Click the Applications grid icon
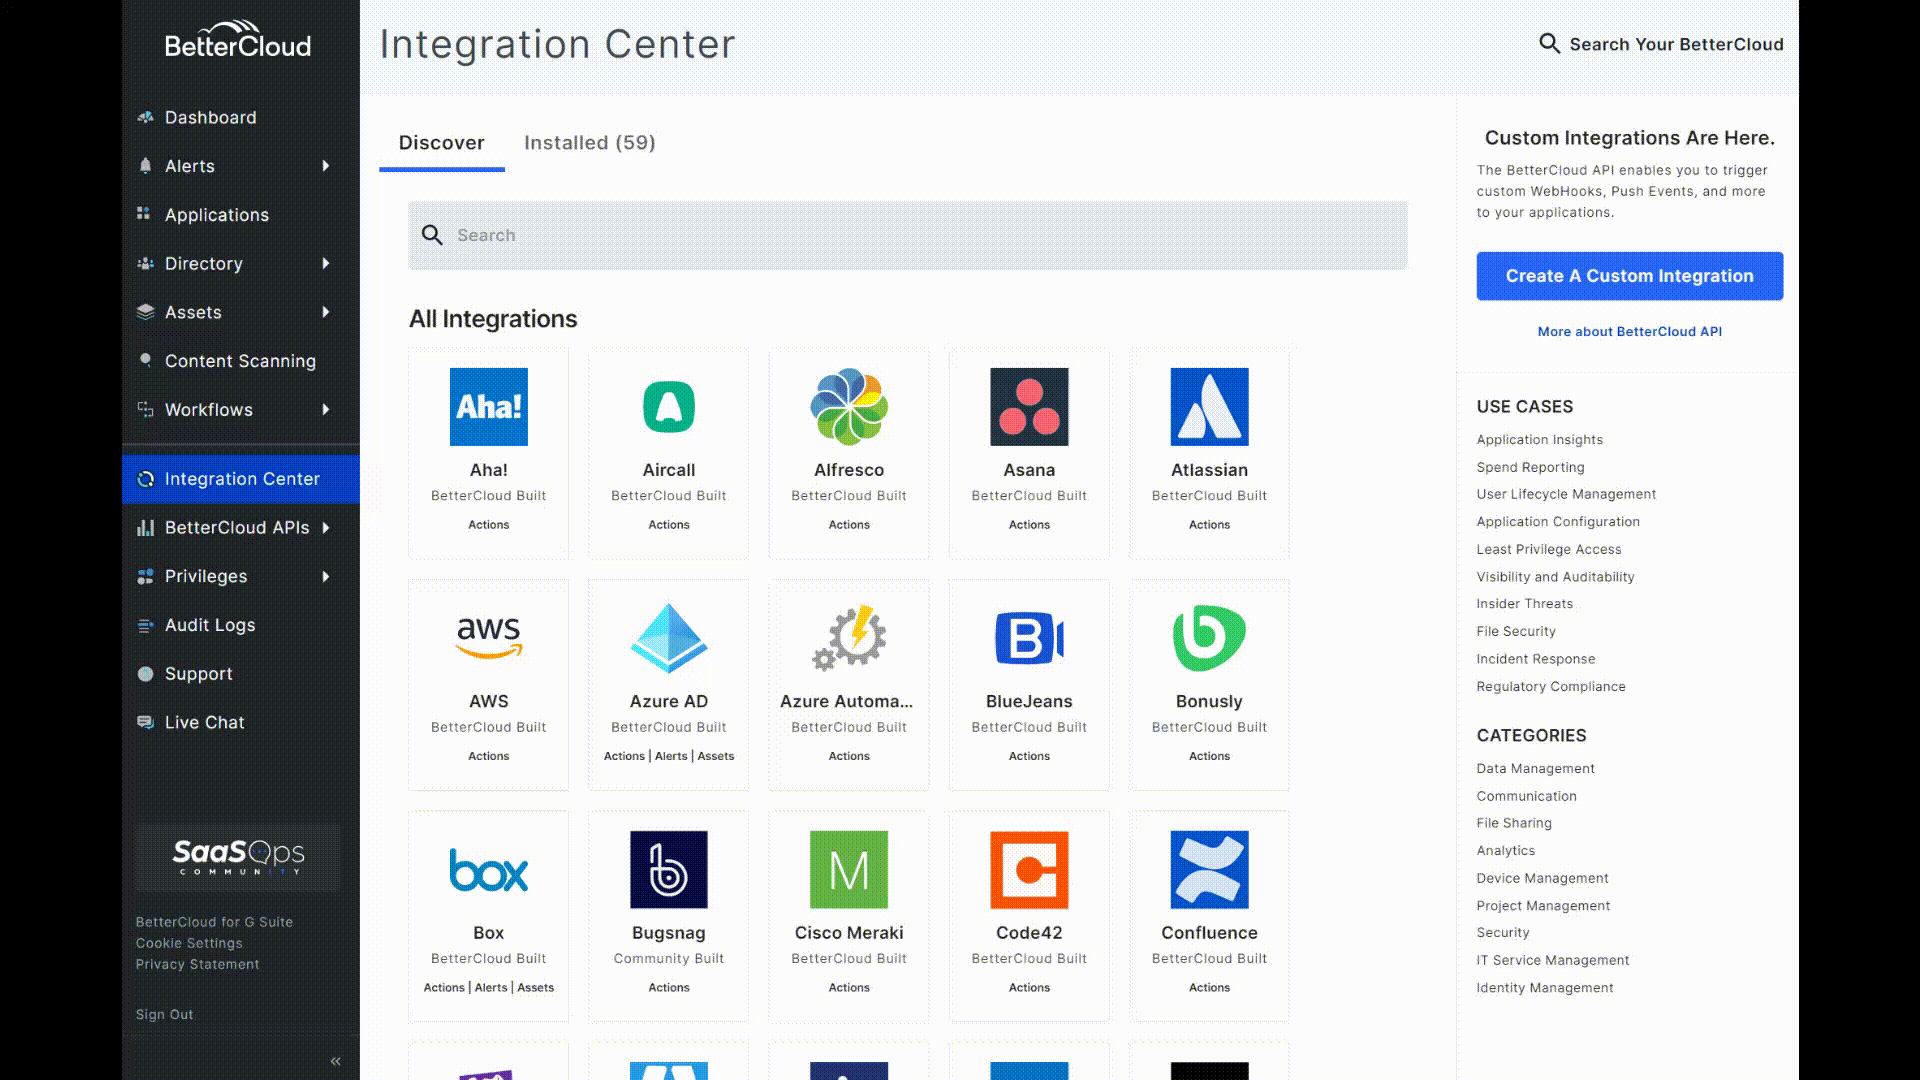The height and width of the screenshot is (1080, 1920). [x=144, y=214]
